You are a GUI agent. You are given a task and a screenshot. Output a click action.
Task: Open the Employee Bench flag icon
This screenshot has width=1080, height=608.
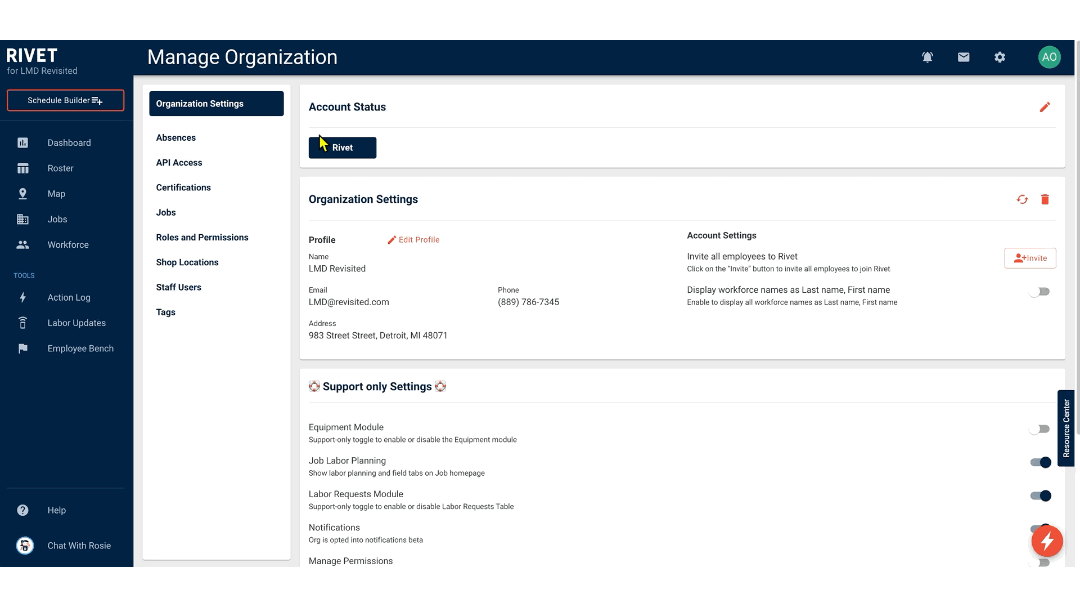[23, 348]
